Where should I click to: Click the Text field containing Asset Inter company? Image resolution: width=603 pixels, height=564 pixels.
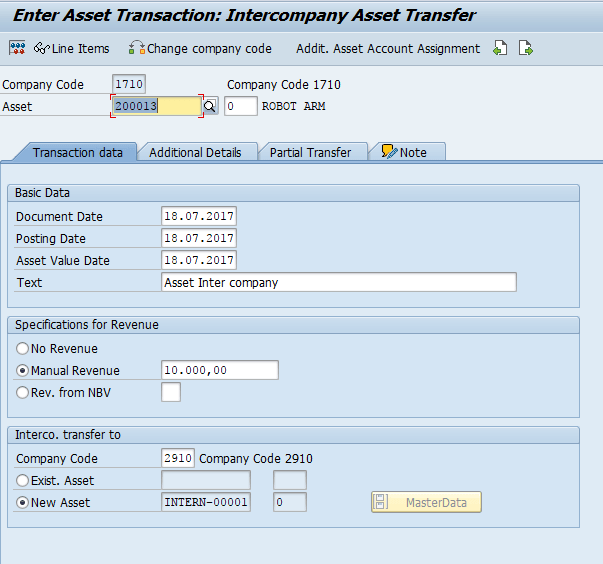click(338, 283)
